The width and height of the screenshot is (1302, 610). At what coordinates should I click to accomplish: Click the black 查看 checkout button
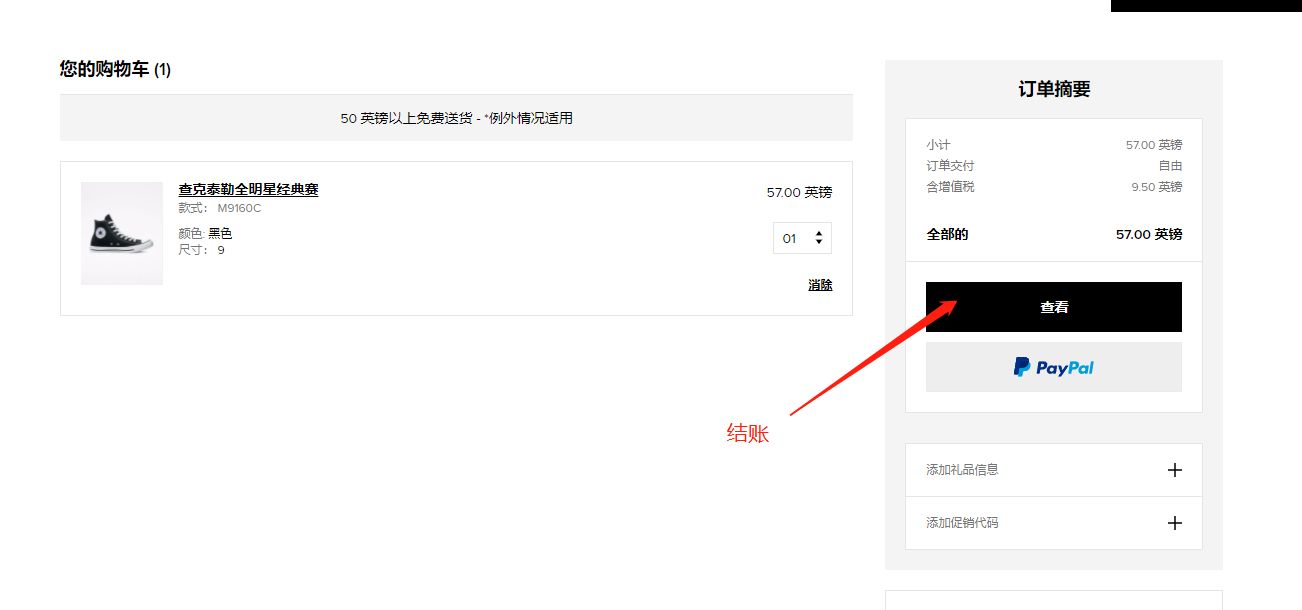1053,307
